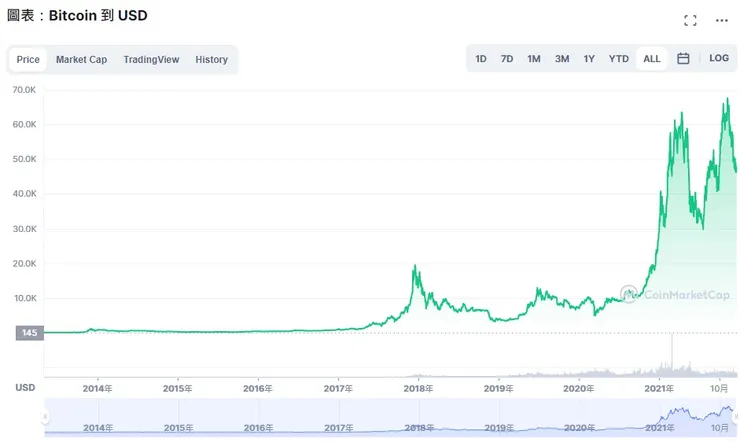Select the YTD time range
740x442 pixels.
click(619, 59)
